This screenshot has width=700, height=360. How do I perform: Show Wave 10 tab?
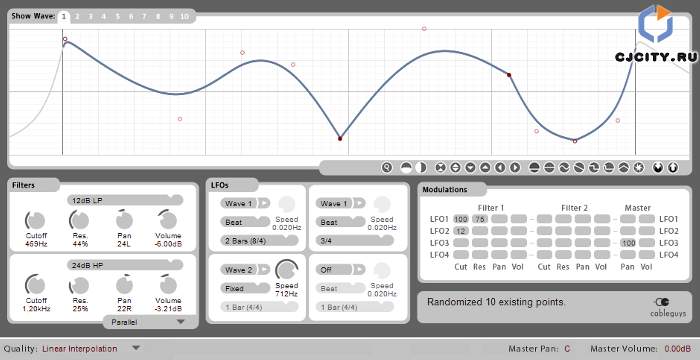click(x=185, y=17)
